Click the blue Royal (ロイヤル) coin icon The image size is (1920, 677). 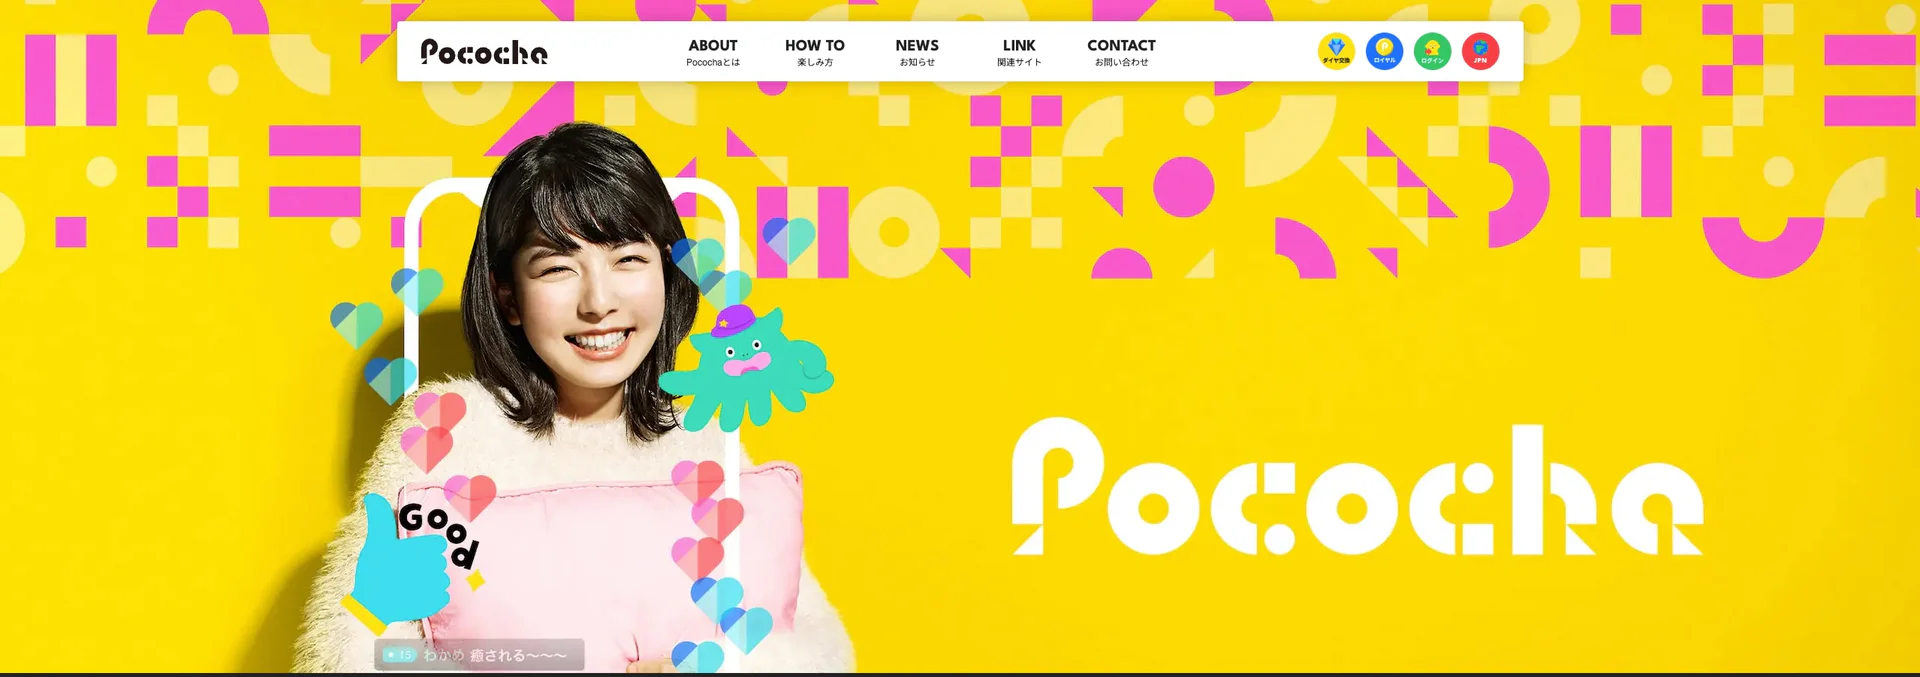point(1384,51)
